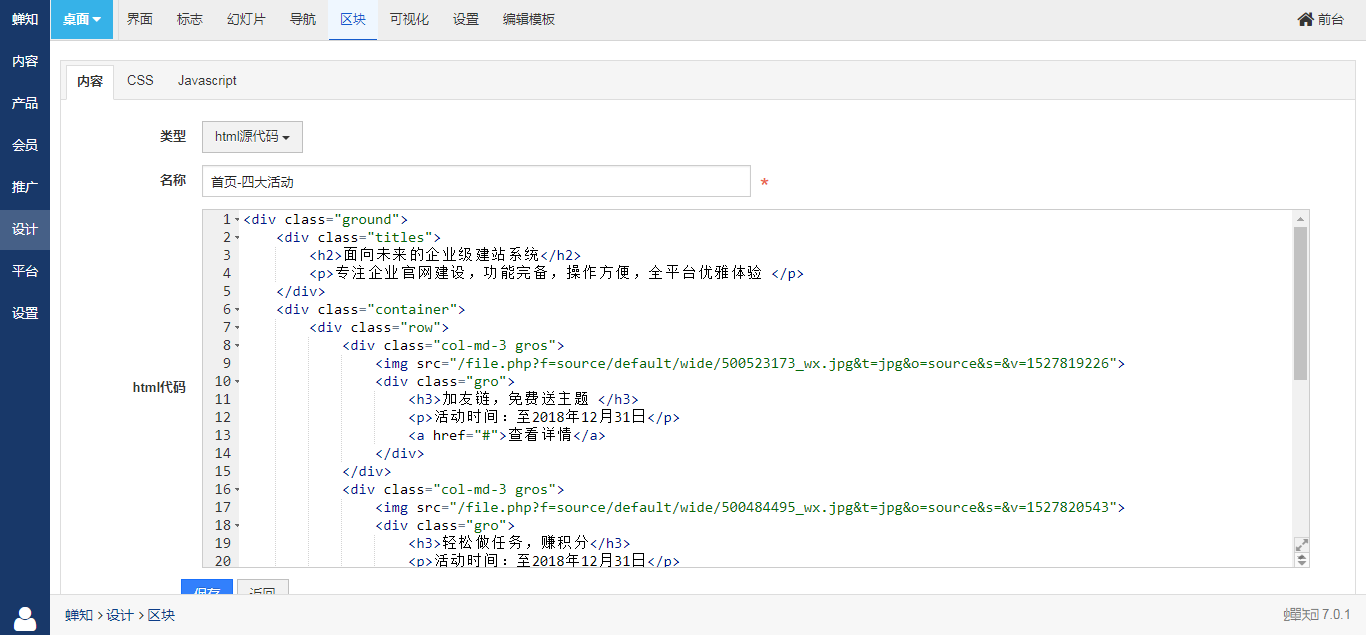Click the 蝉知 logo at top left
Image resolution: width=1366 pixels, height=635 pixels.
tap(25, 19)
